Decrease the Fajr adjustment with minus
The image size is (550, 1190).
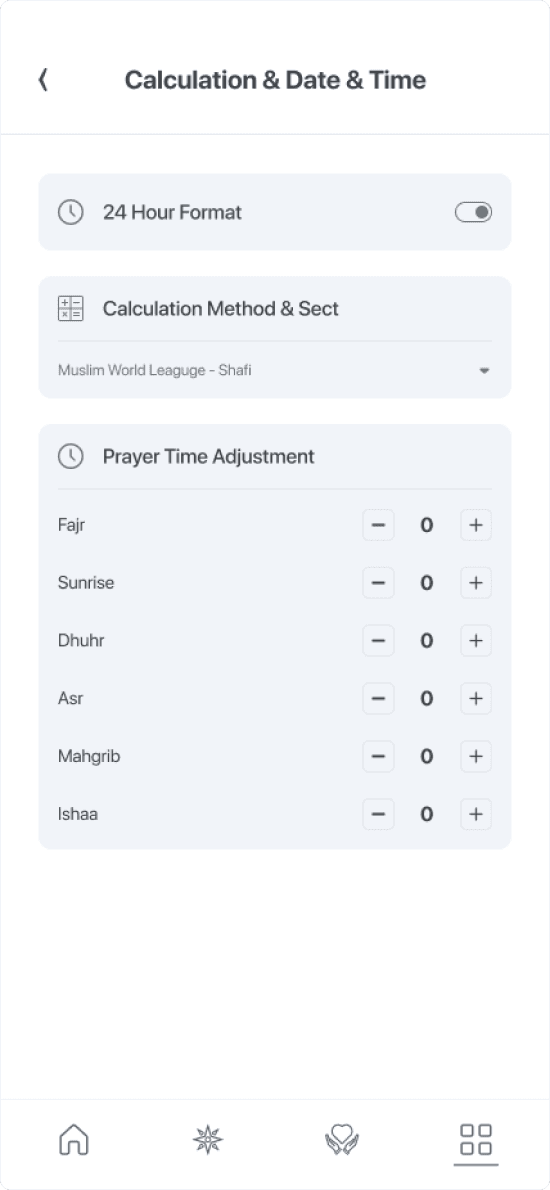click(378, 525)
